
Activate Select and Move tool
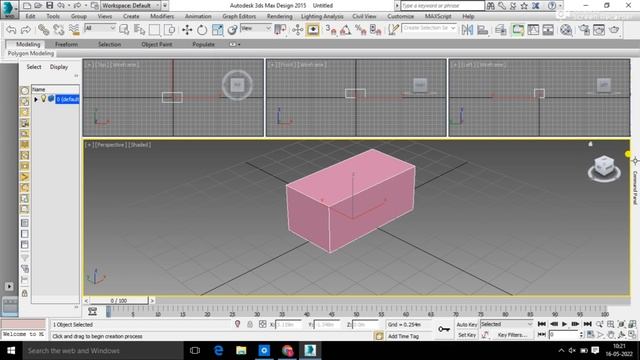(187, 30)
